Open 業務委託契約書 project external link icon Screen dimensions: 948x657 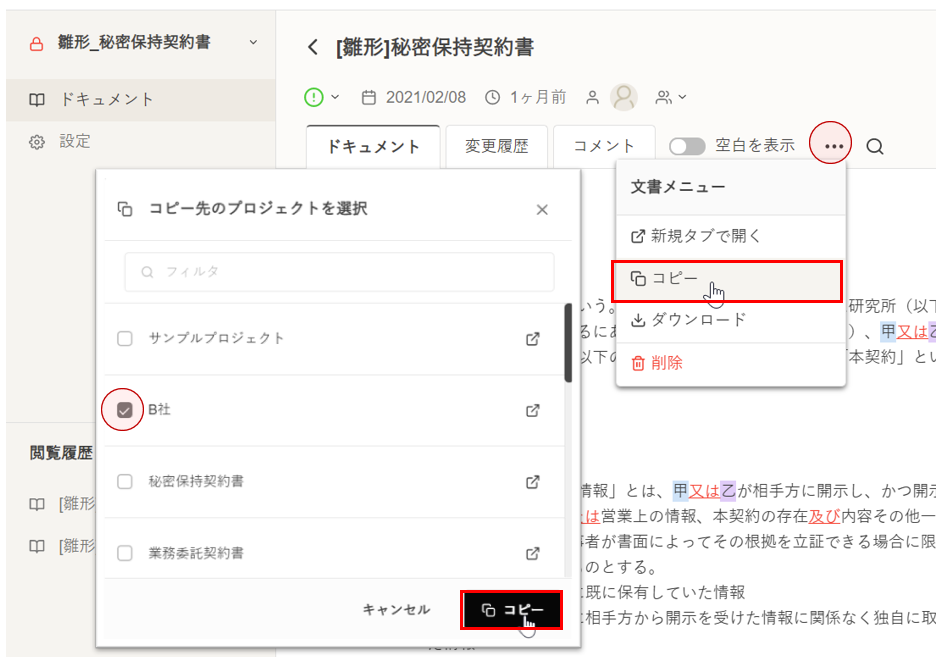coord(533,553)
